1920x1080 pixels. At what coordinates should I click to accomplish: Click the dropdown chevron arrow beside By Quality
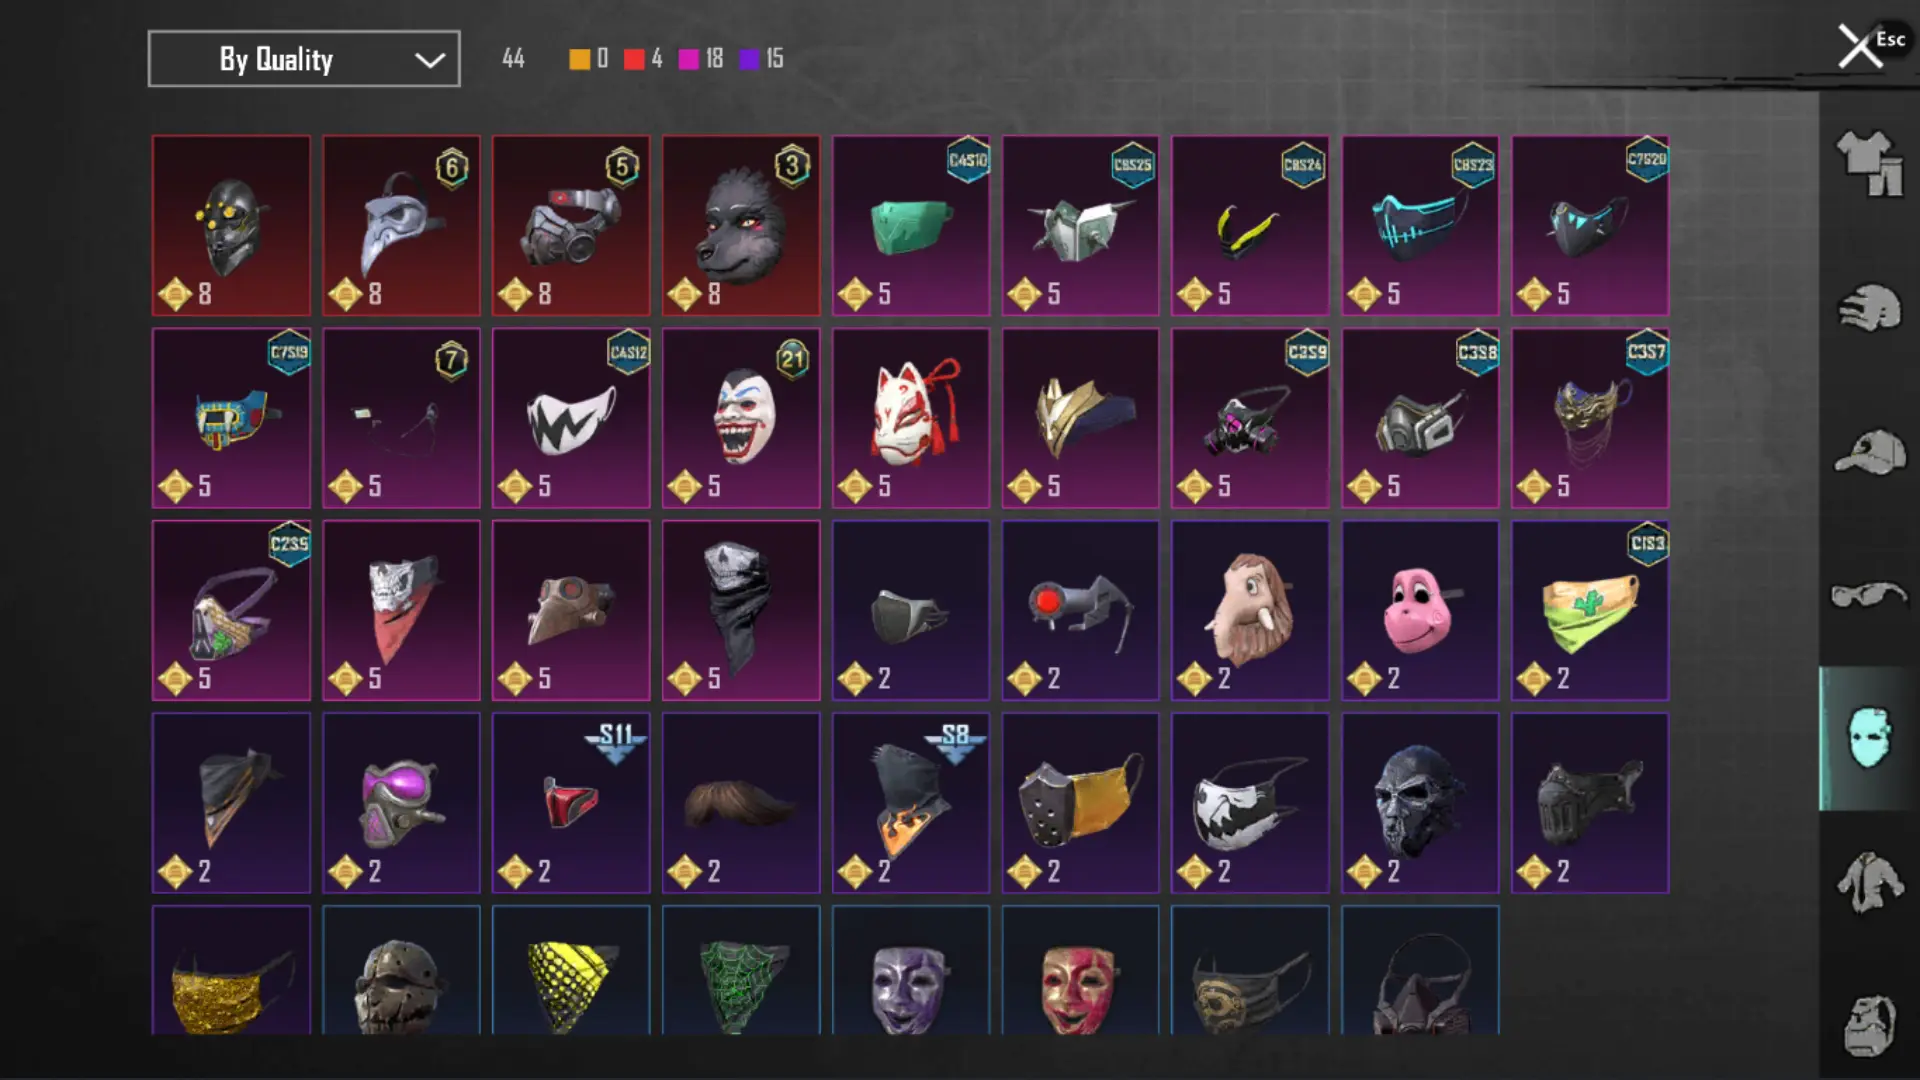pyautogui.click(x=430, y=60)
